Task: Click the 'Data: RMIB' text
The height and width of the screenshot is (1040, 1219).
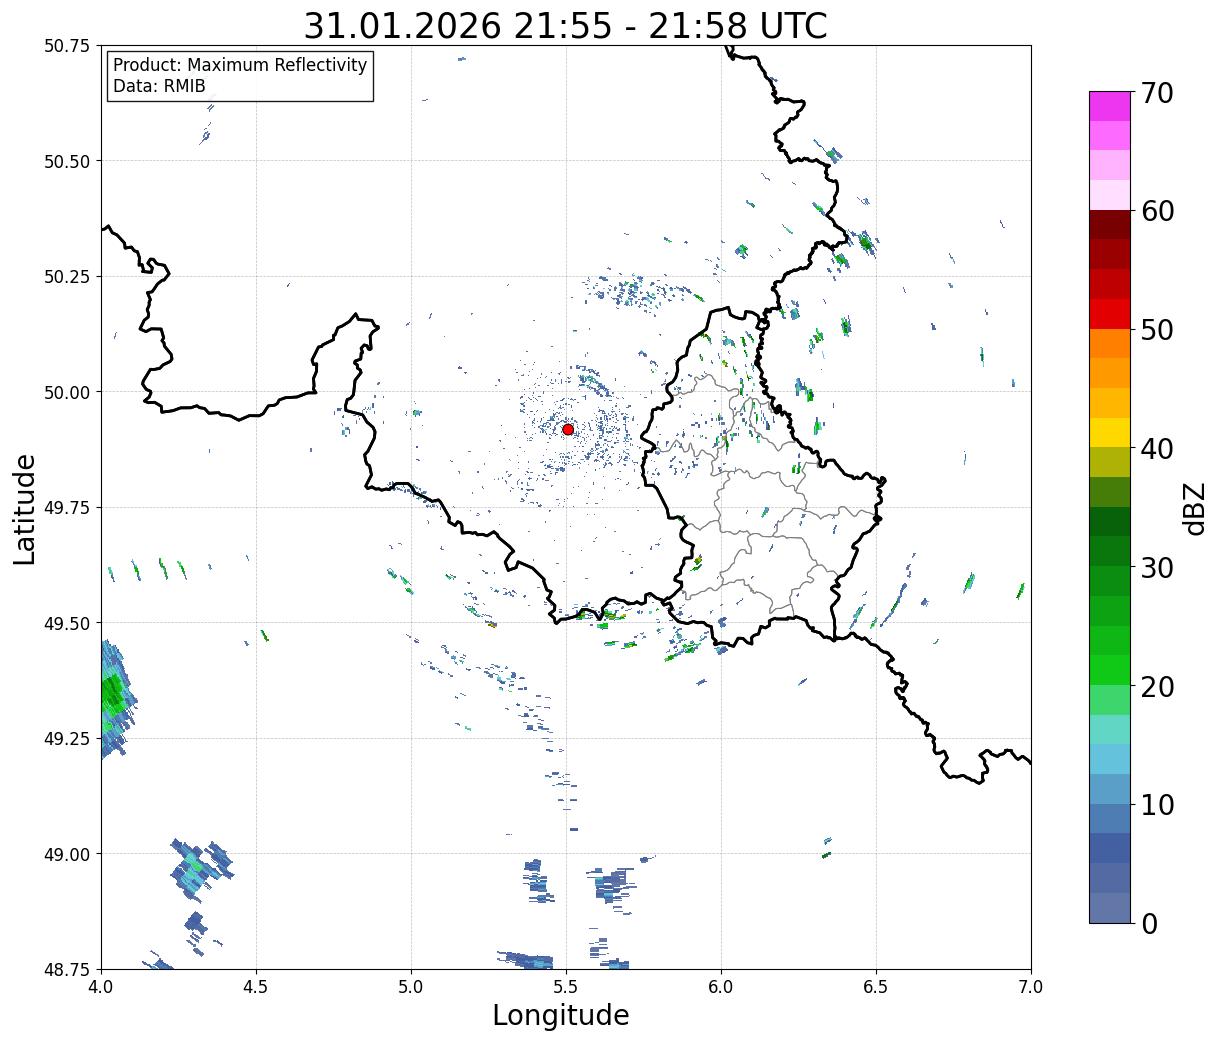Action: (x=159, y=86)
